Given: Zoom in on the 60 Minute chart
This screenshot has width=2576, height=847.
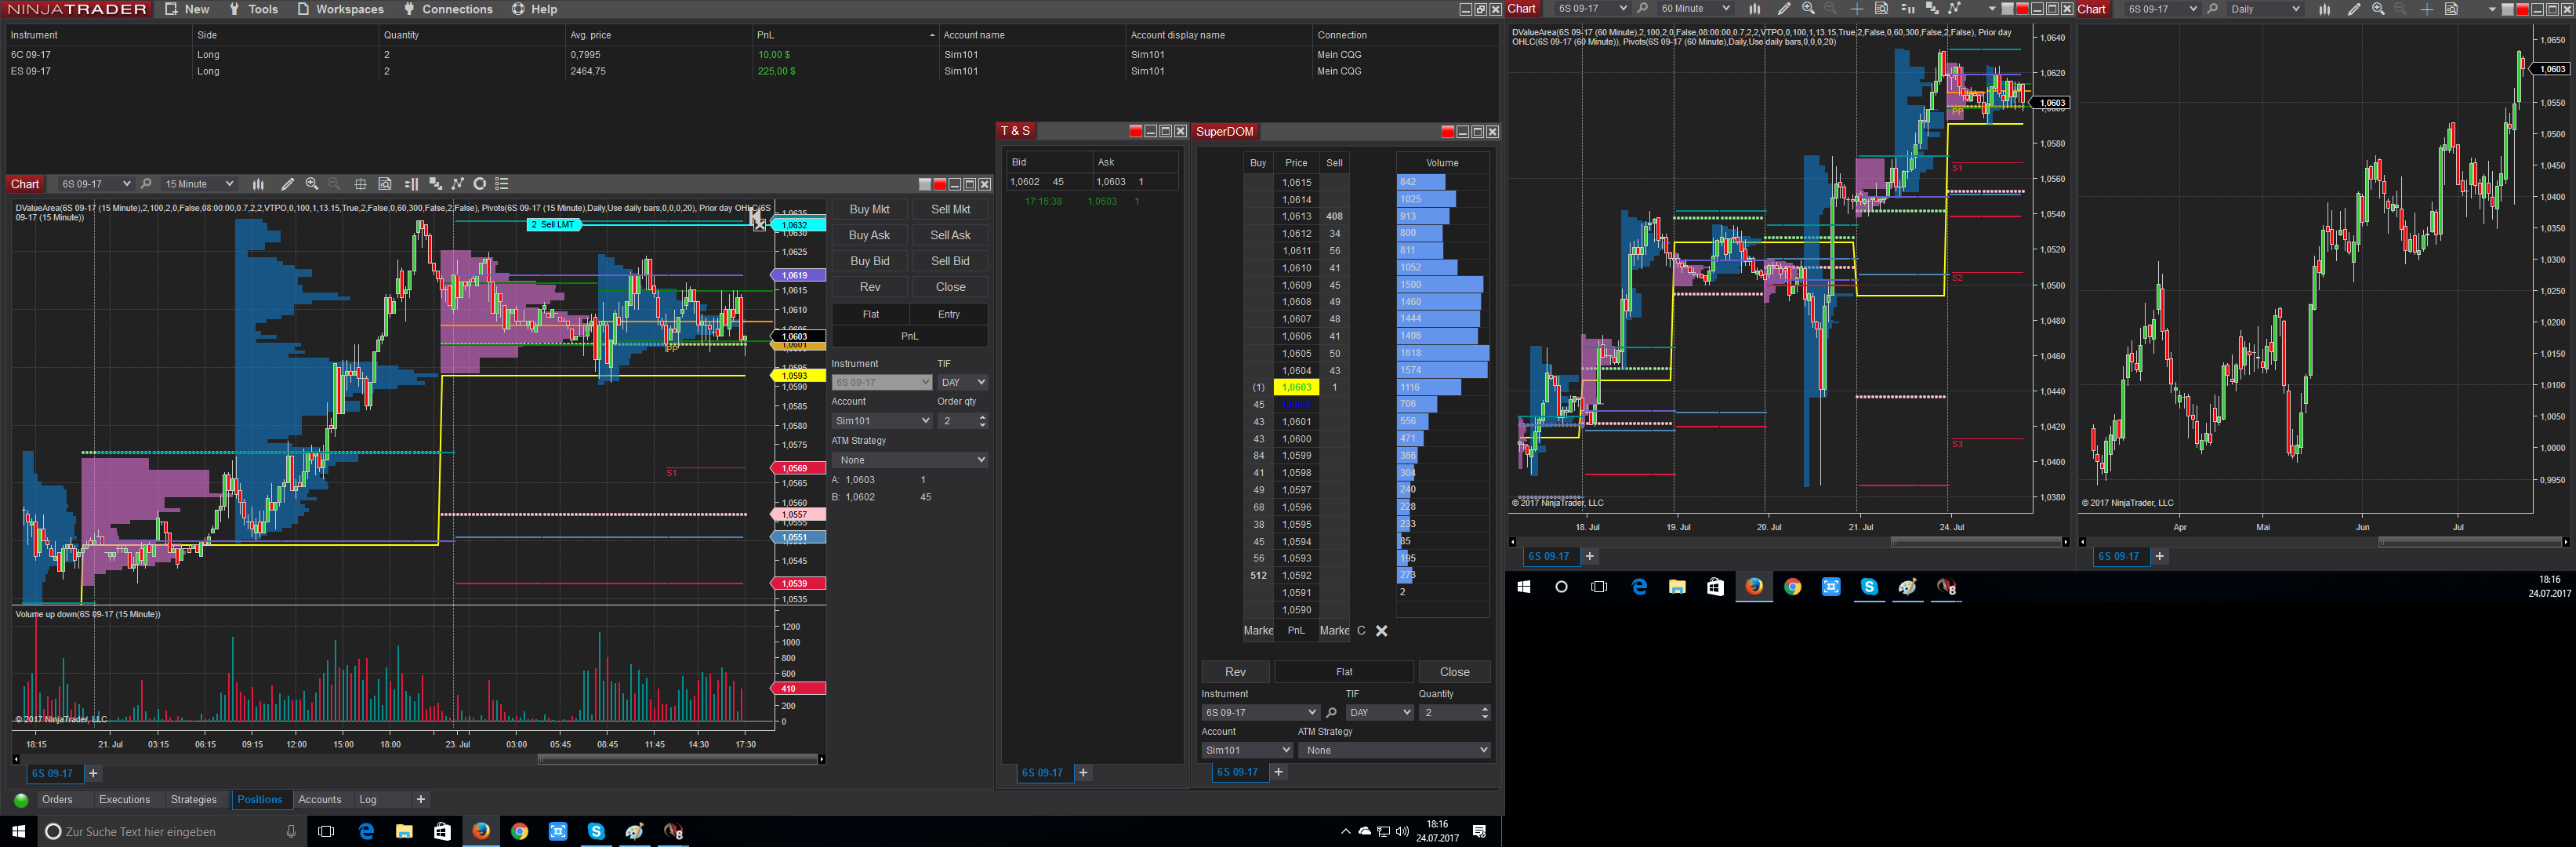Looking at the screenshot, I should 1808,9.
